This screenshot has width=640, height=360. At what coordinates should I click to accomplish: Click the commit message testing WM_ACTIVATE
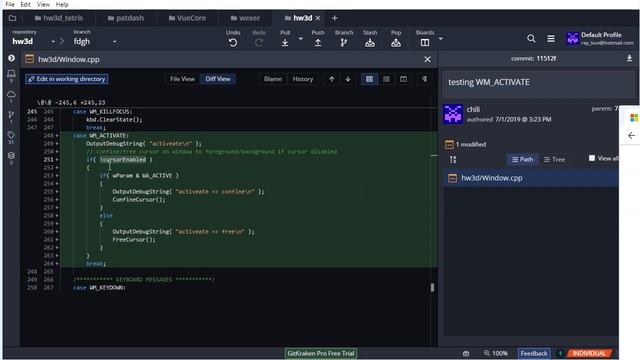[x=489, y=82]
